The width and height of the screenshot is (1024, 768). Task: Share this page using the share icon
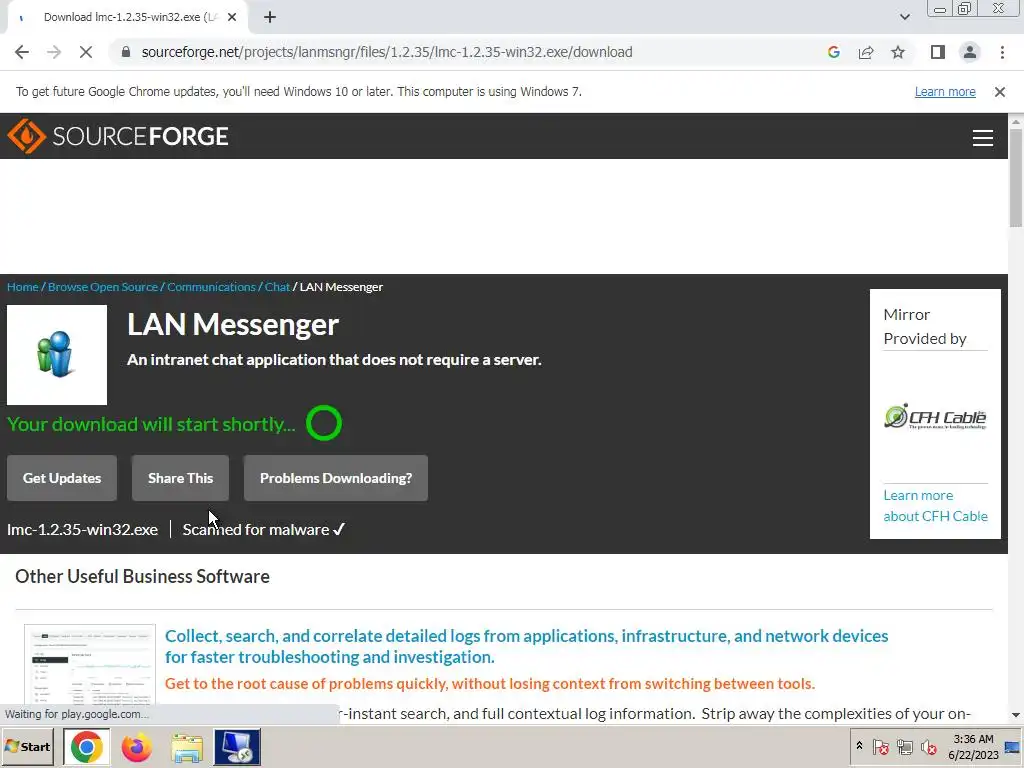click(866, 52)
